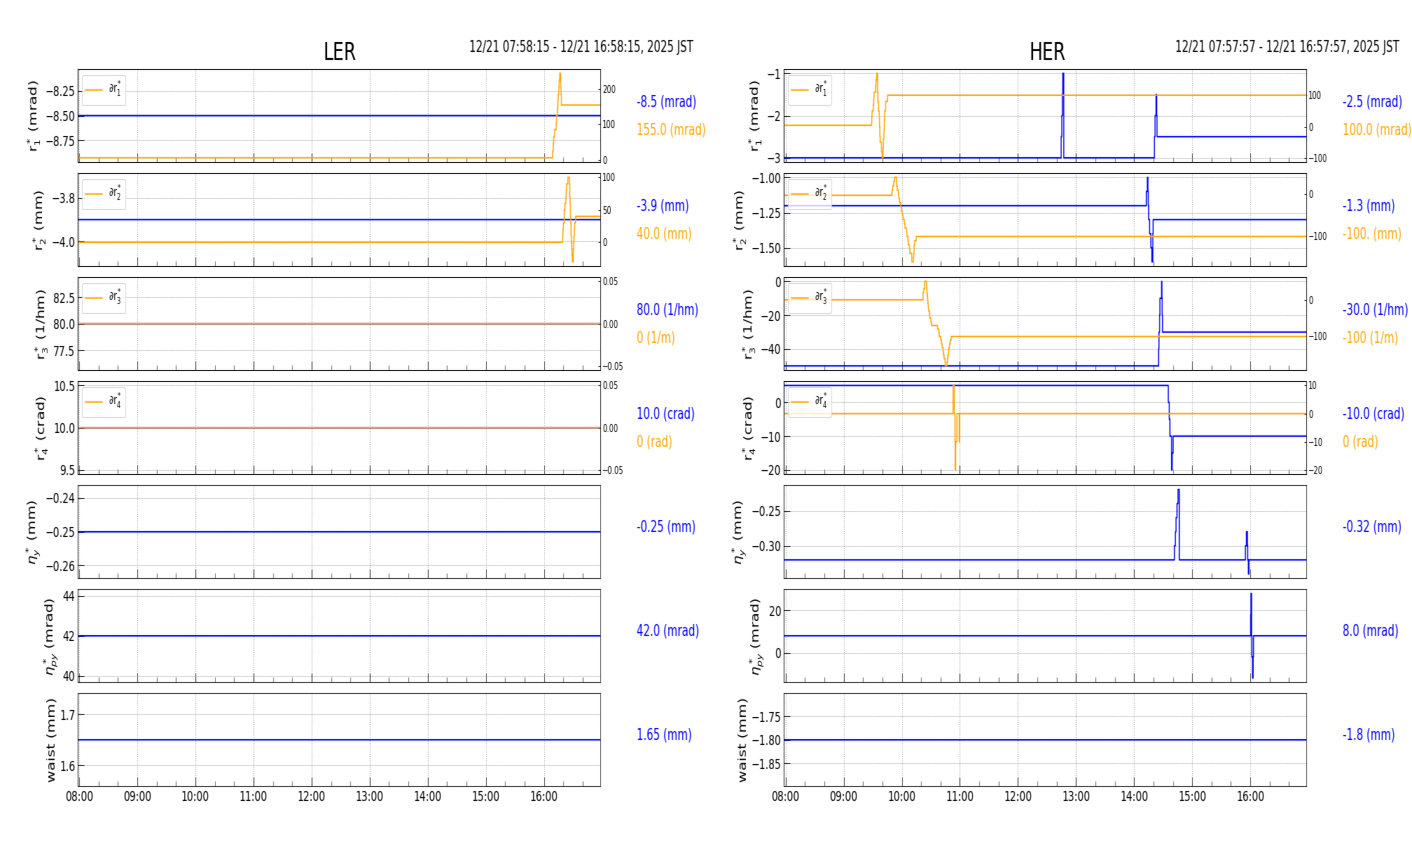Click the LER plot title
This screenshot has width=1412, height=864.
tap(339, 52)
